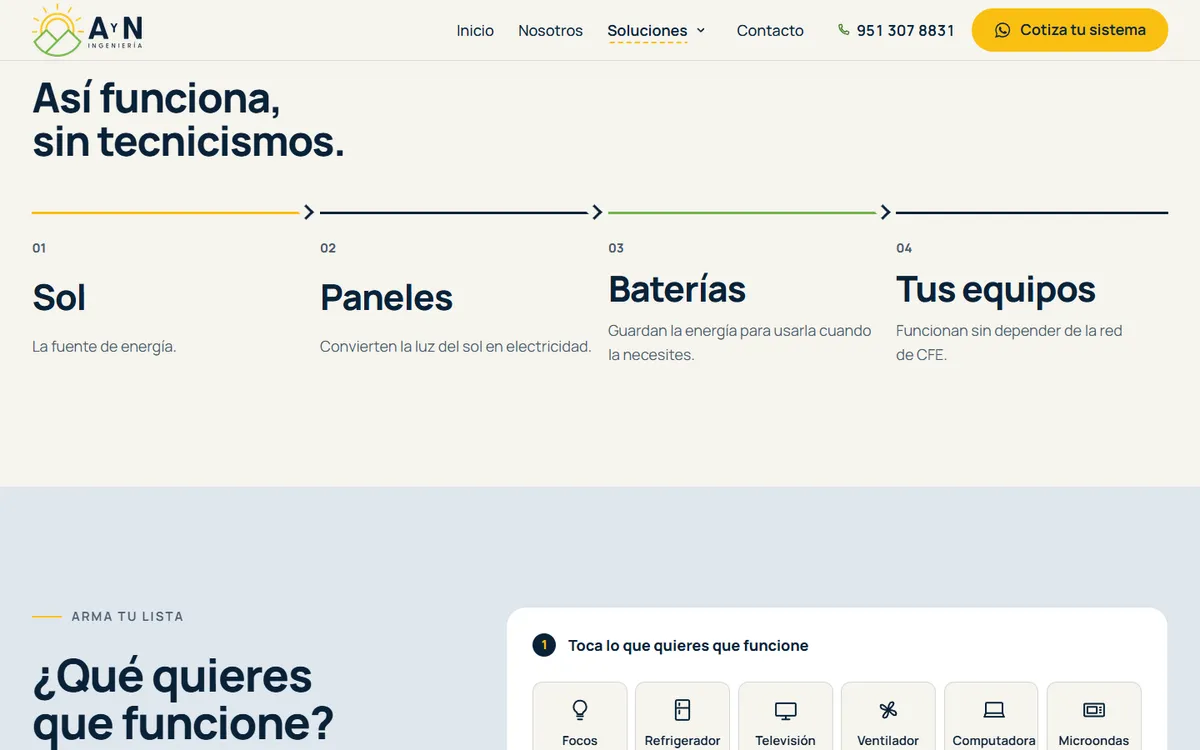Navigate to Contacto
1200x750 pixels.
point(770,30)
